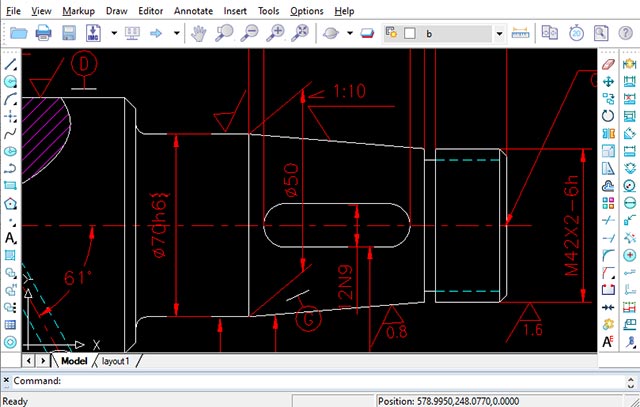
Task: Select the Line draw tool
Action: coord(10,64)
